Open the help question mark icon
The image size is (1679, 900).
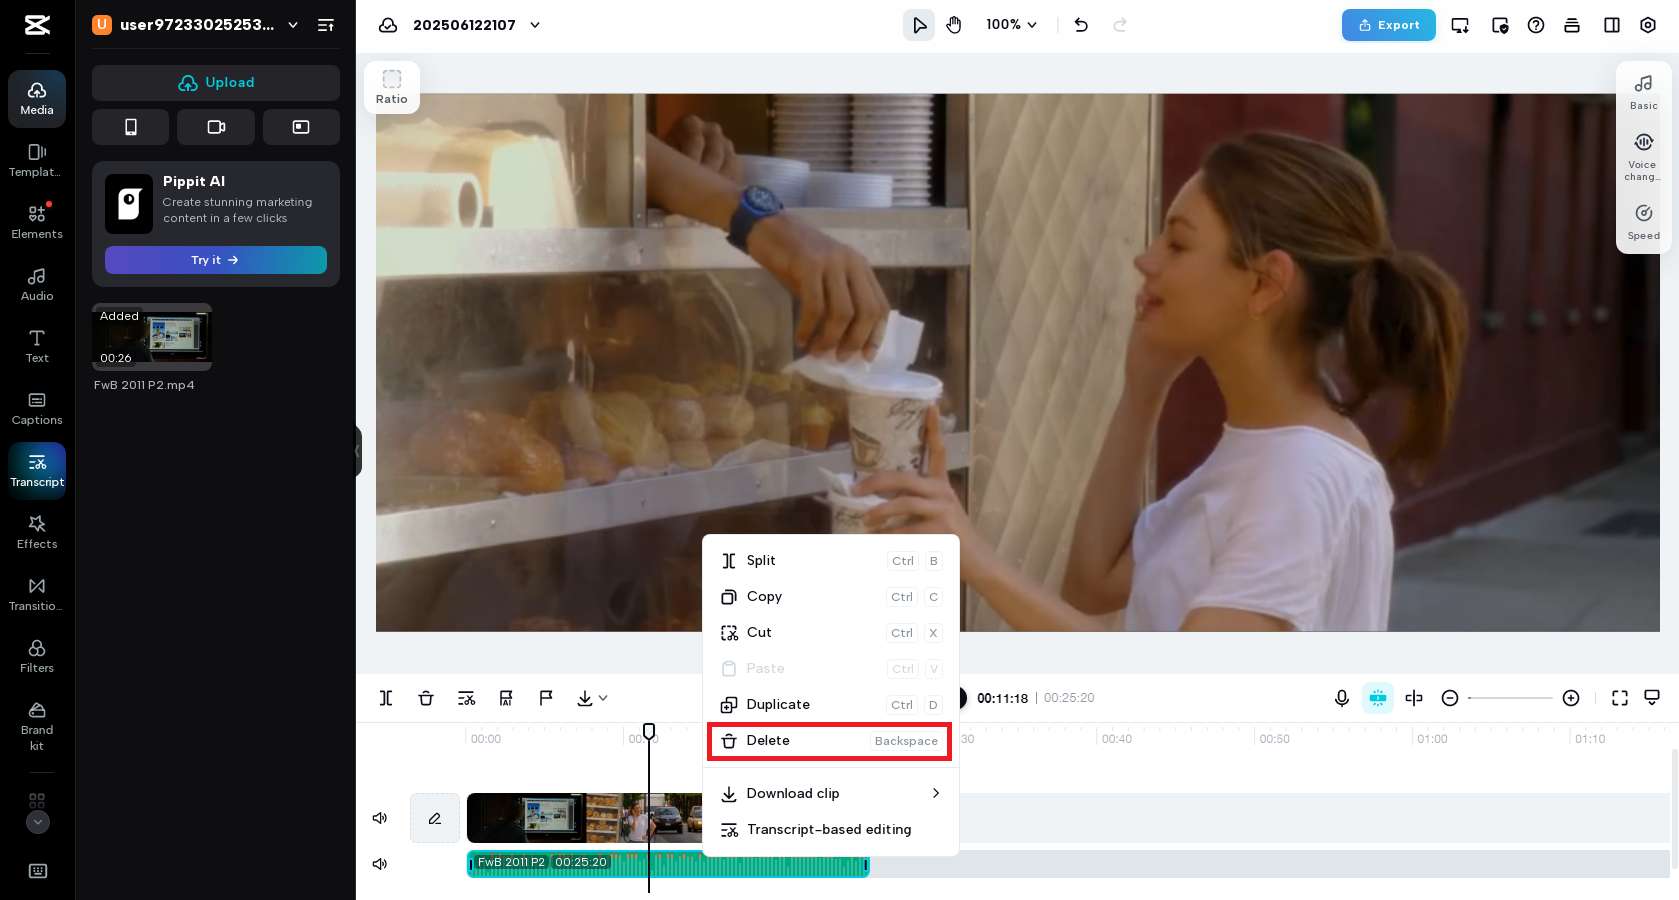point(1536,25)
